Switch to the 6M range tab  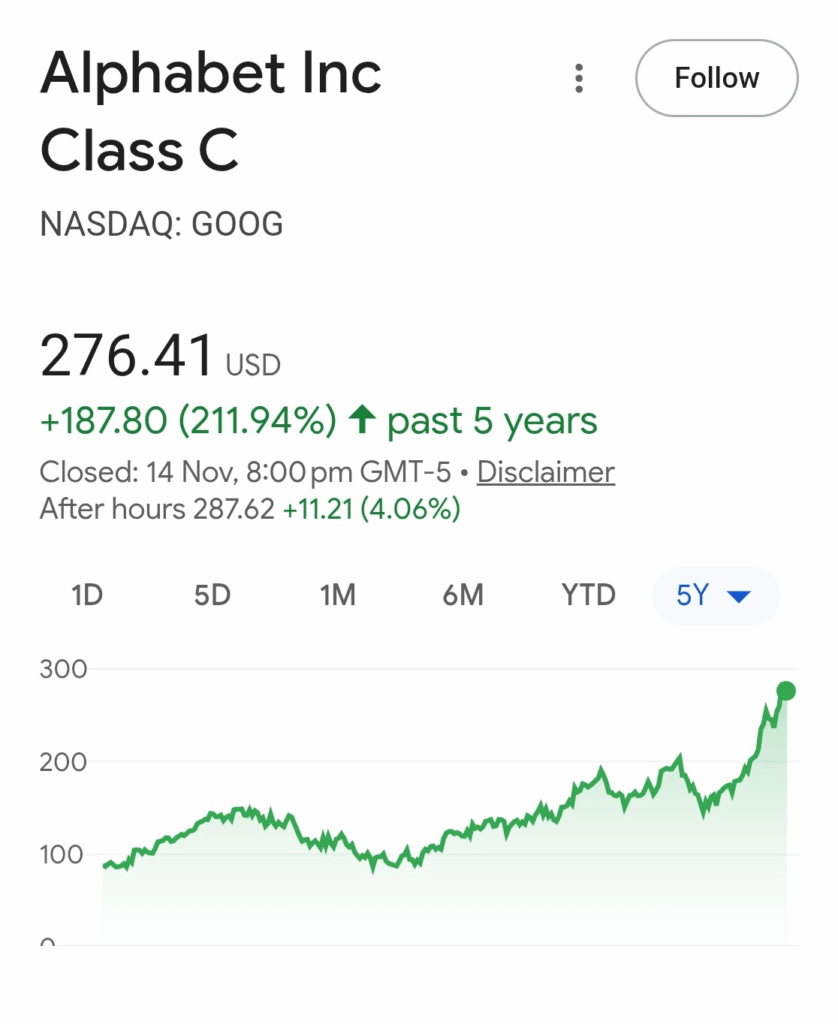point(462,596)
